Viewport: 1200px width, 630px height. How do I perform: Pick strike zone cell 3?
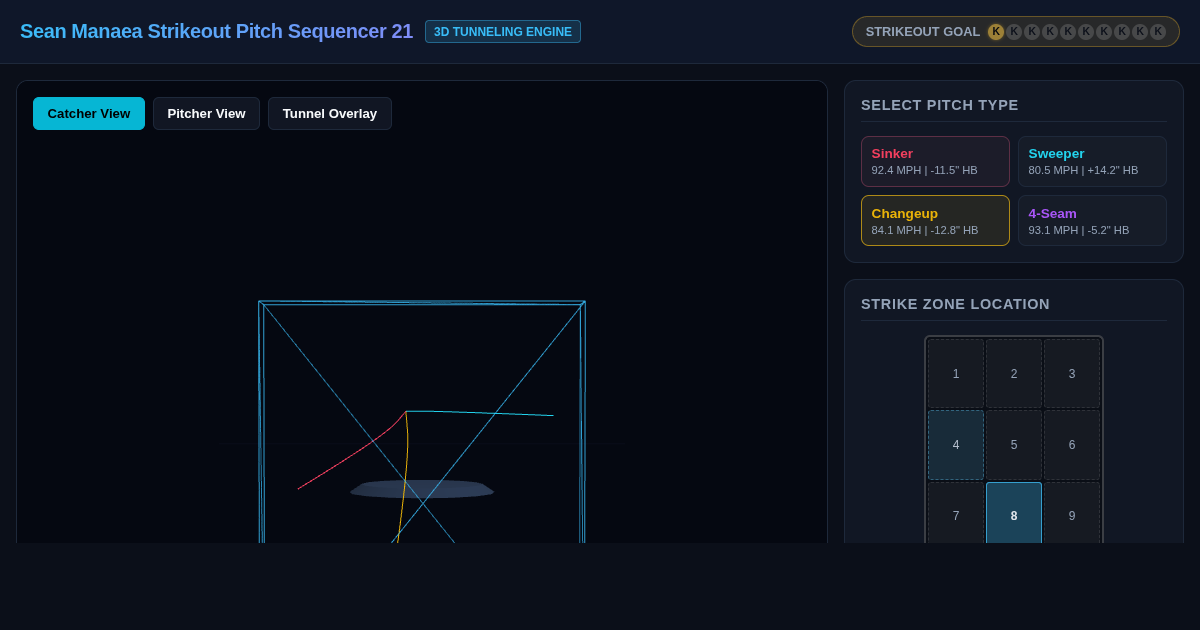(x=1072, y=373)
